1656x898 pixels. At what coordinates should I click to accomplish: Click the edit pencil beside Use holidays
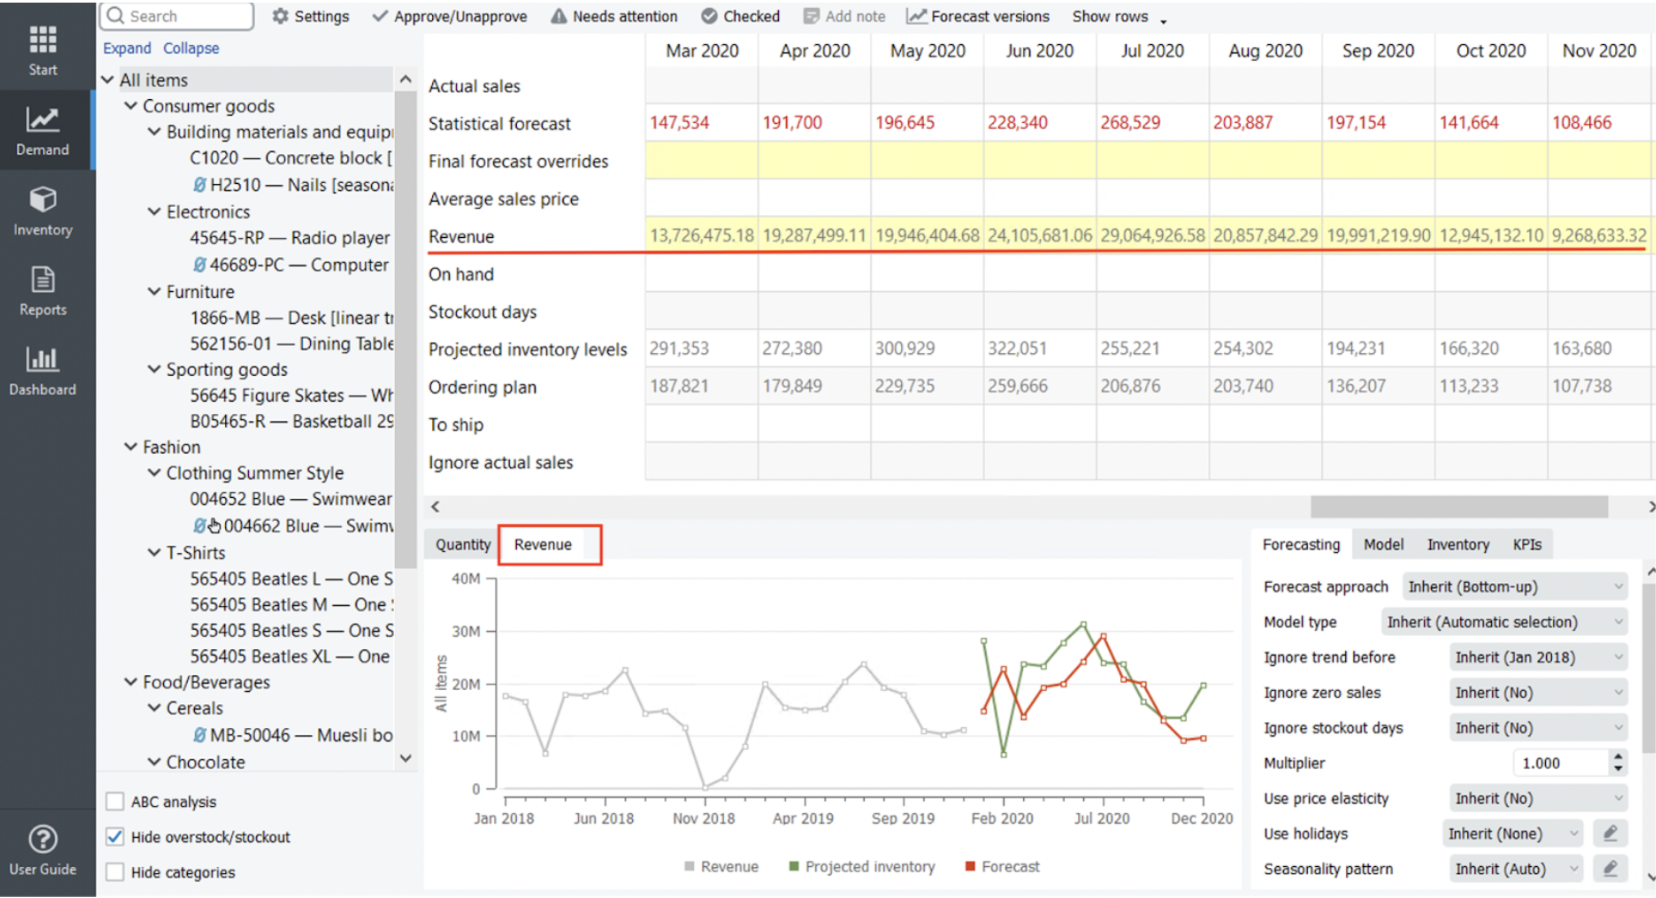coord(1610,833)
